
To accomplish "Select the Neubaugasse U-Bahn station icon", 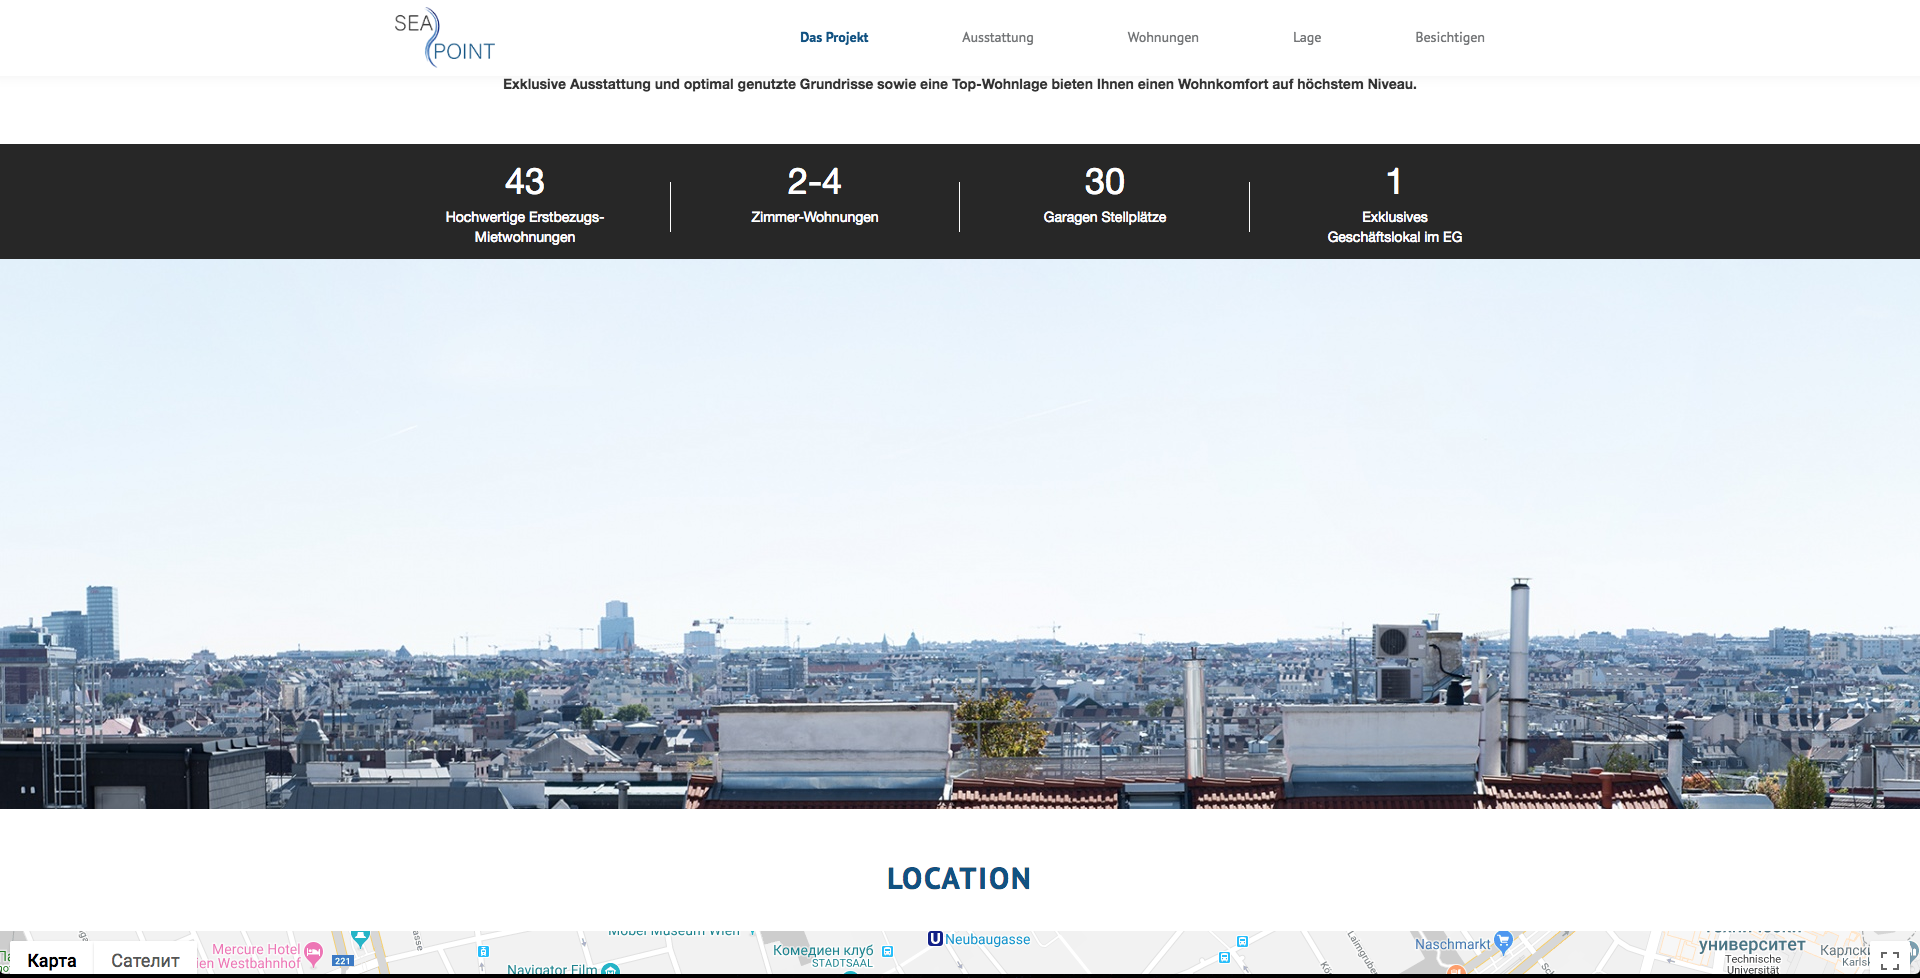I will pos(935,939).
